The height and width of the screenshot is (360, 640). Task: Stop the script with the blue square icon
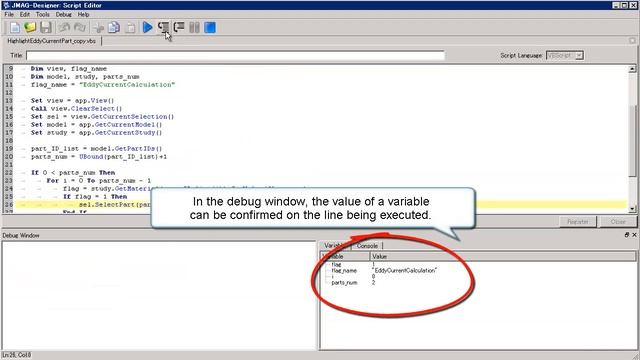[x=210, y=28]
